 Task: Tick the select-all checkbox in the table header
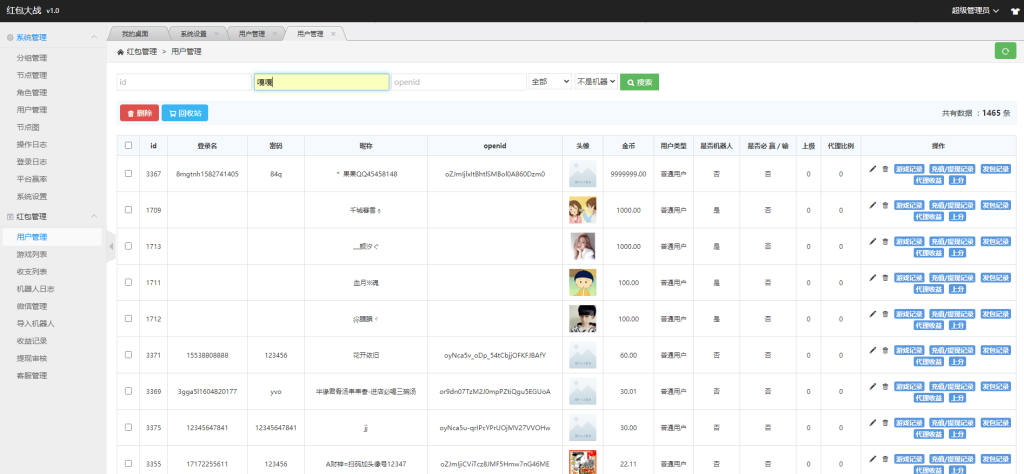[128, 146]
